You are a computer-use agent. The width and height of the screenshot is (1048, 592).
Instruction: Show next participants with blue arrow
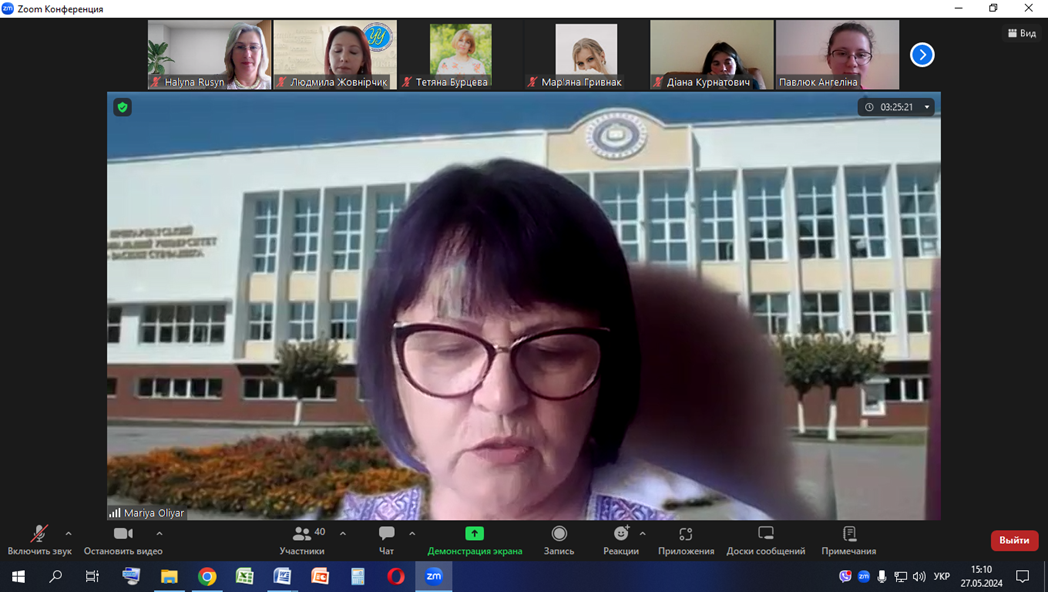point(922,55)
